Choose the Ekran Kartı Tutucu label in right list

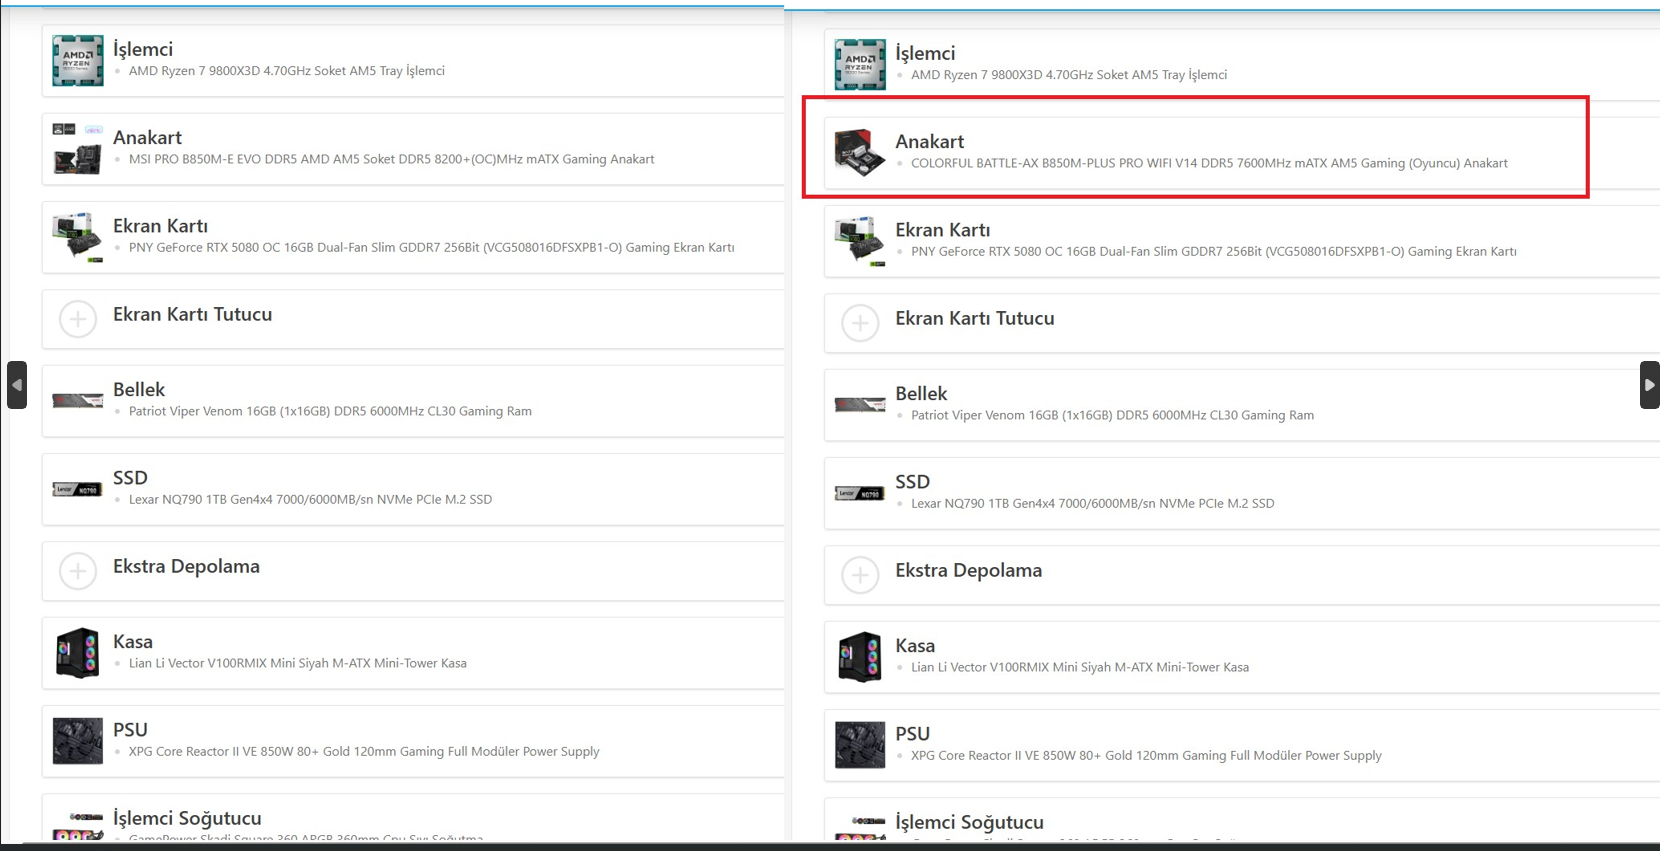tap(974, 318)
